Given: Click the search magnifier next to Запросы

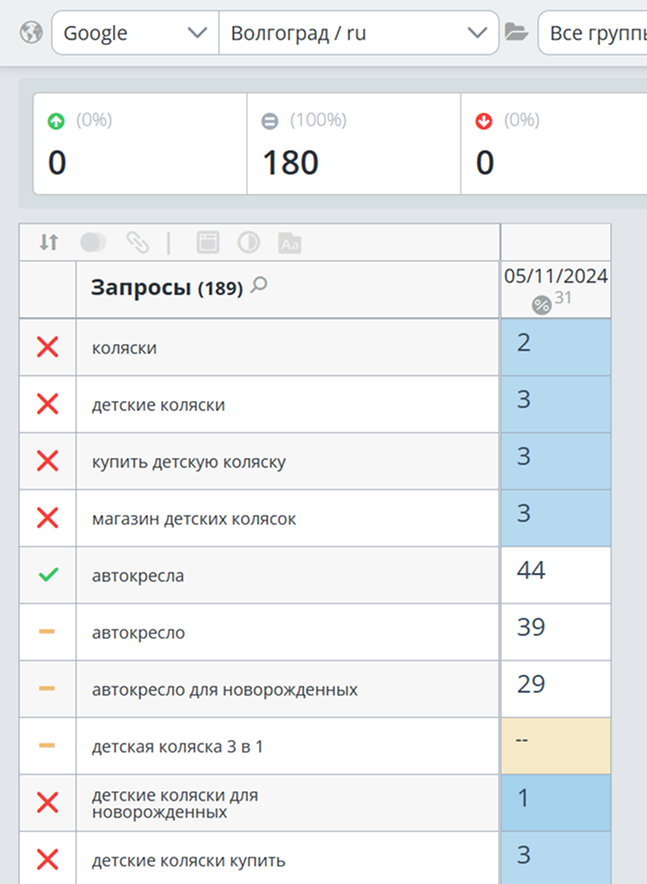Looking at the screenshot, I should (x=259, y=286).
